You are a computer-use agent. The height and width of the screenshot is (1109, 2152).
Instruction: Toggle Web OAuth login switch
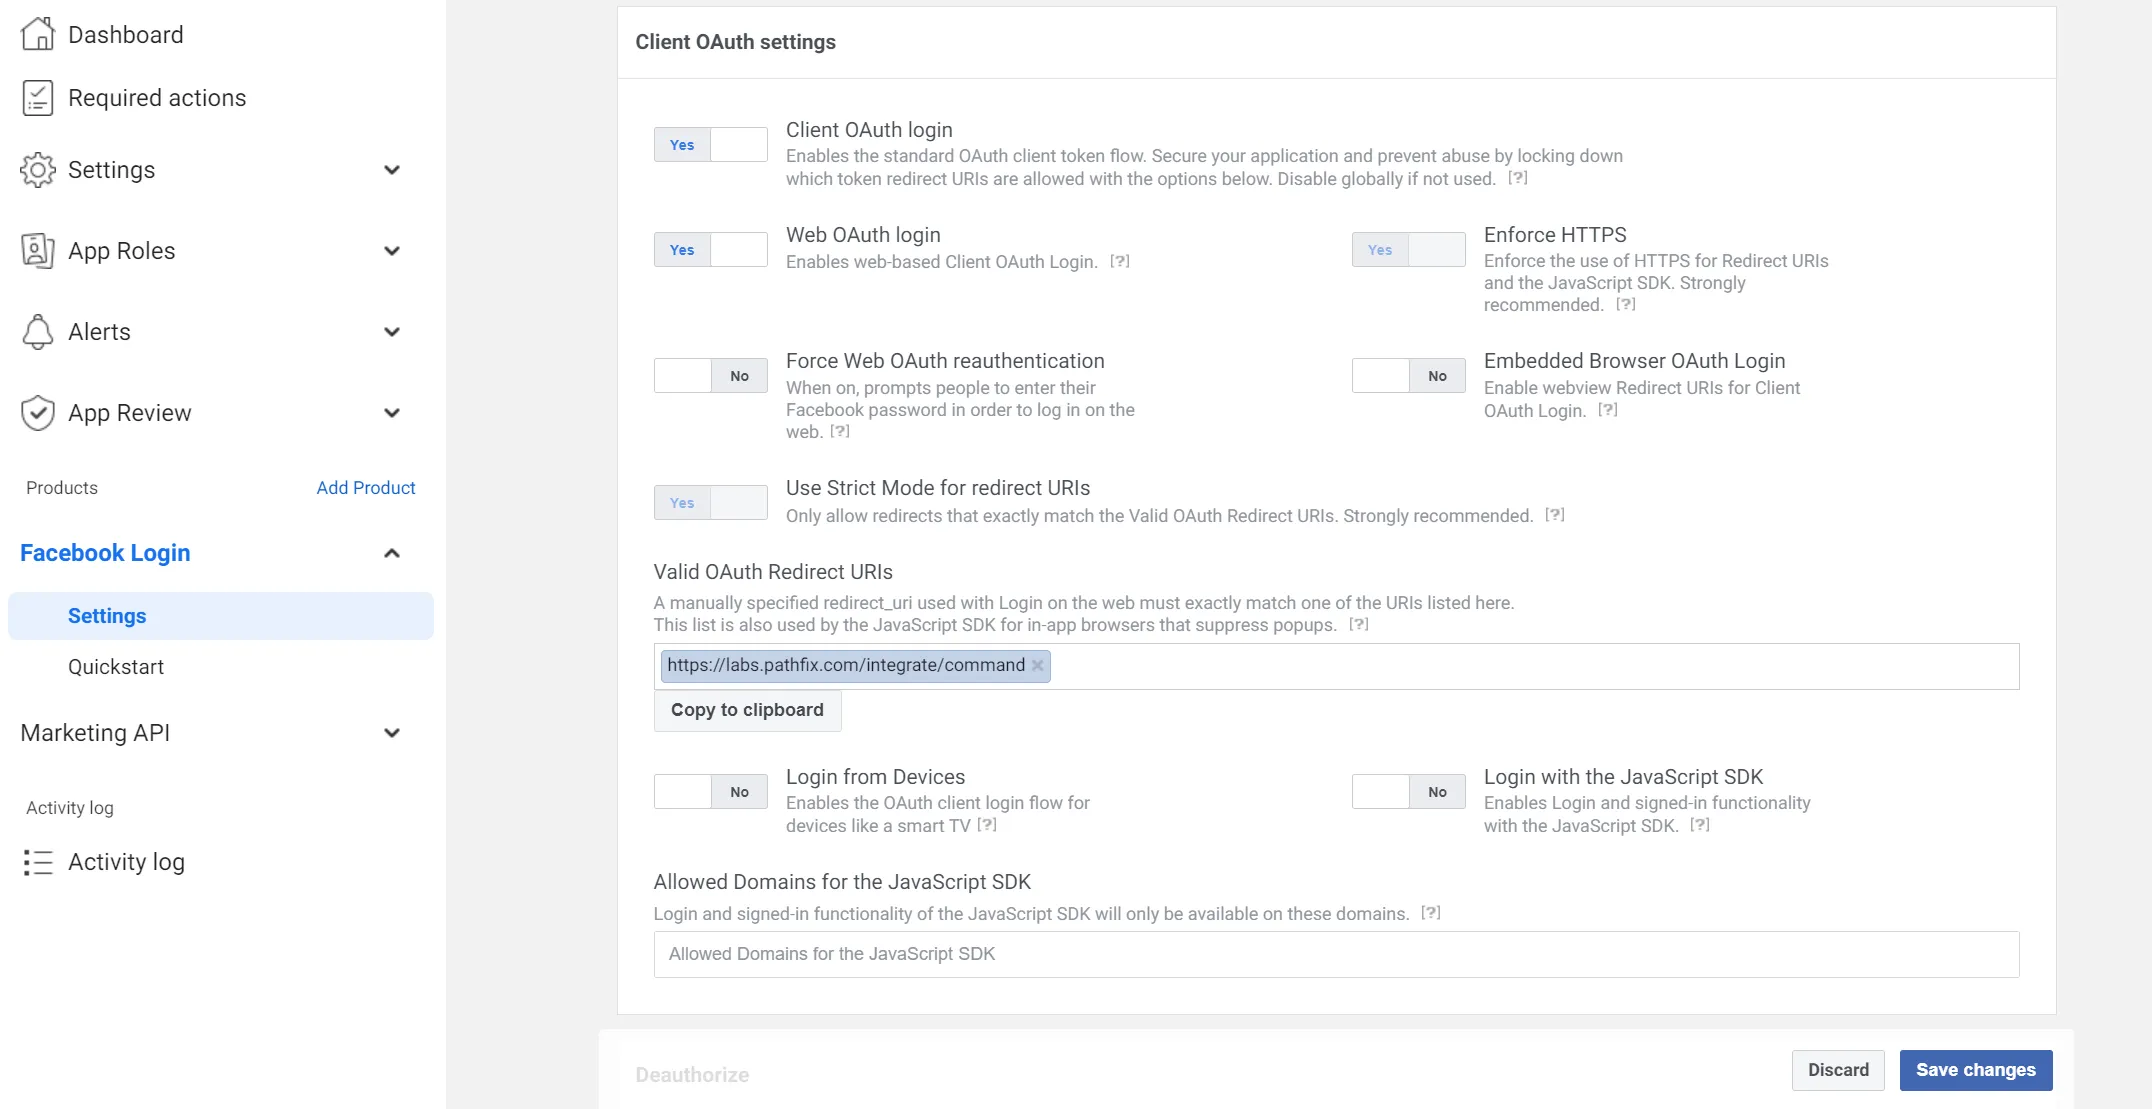711,250
